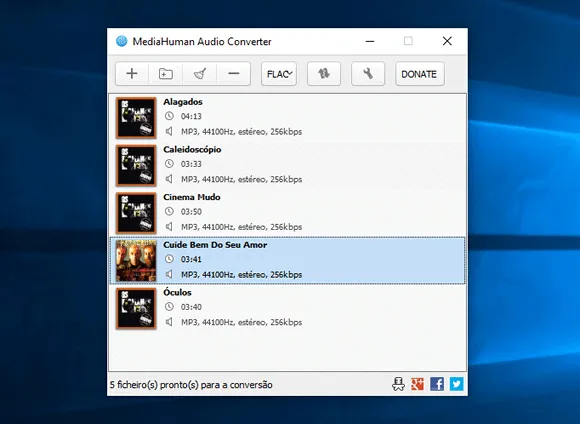This screenshot has height=424, width=580.
Task: Click the Caleidoscópio track title
Action: coord(192,150)
